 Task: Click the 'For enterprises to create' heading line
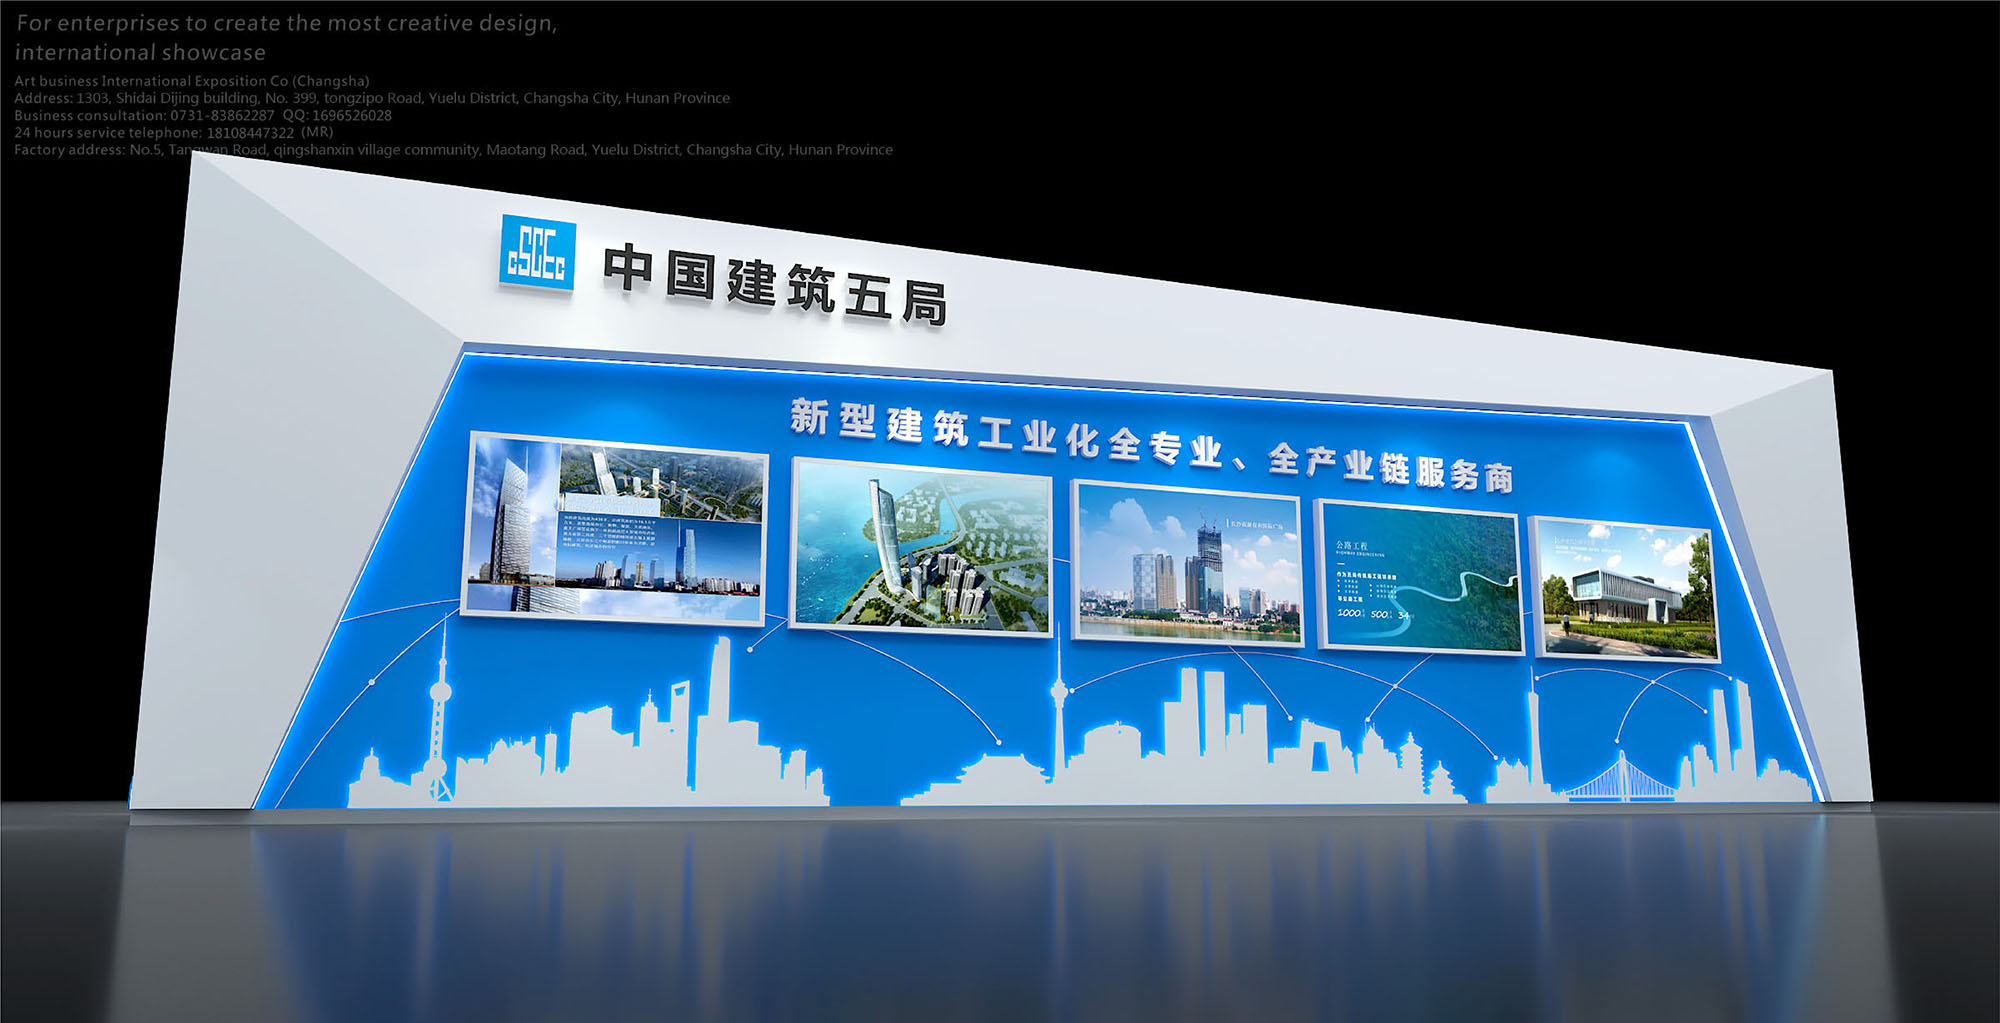(x=287, y=23)
